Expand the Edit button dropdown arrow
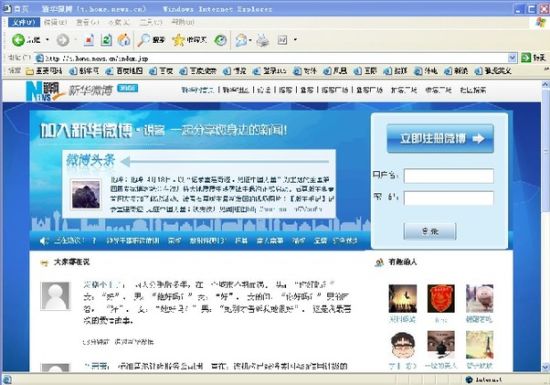The image size is (550, 385). click(295, 40)
